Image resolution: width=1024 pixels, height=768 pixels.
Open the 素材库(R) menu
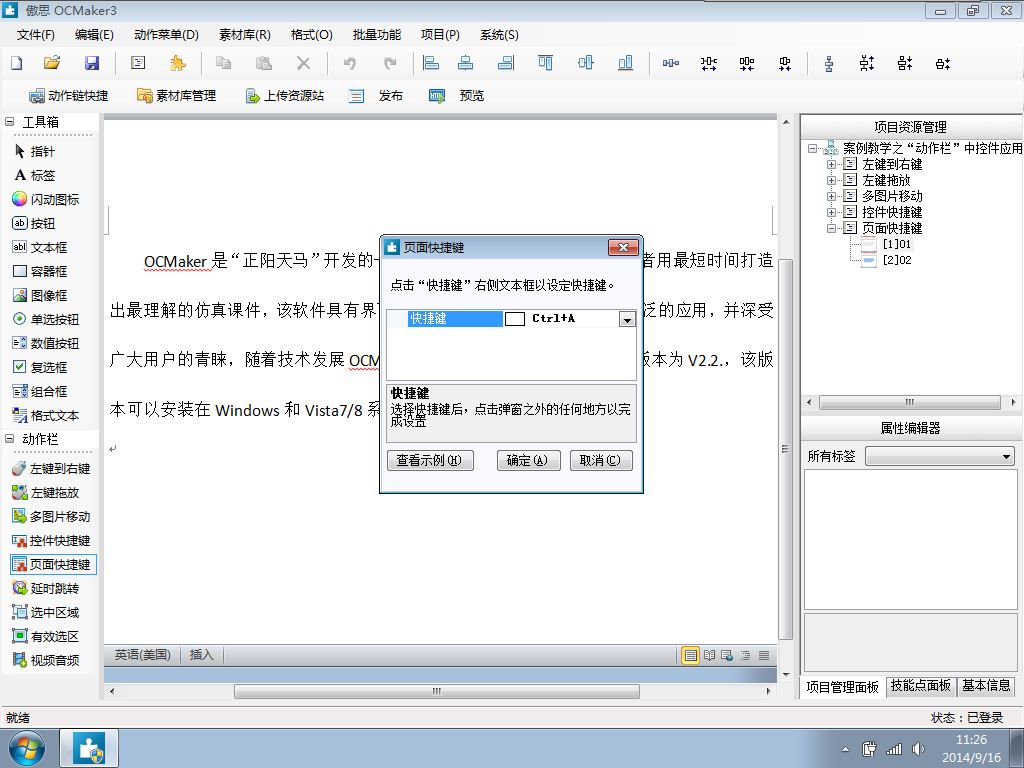pos(245,35)
